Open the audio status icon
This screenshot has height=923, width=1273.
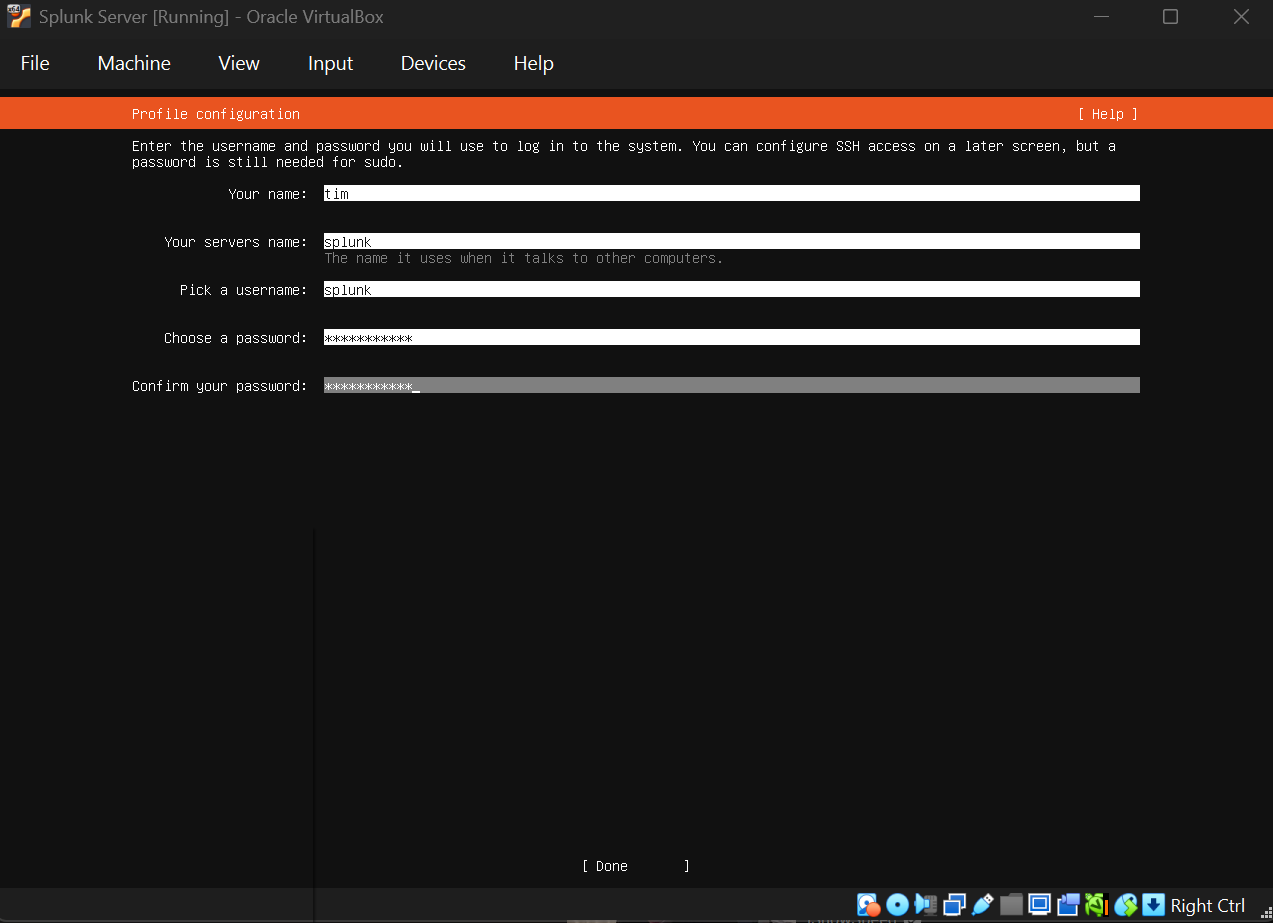(x=924, y=905)
